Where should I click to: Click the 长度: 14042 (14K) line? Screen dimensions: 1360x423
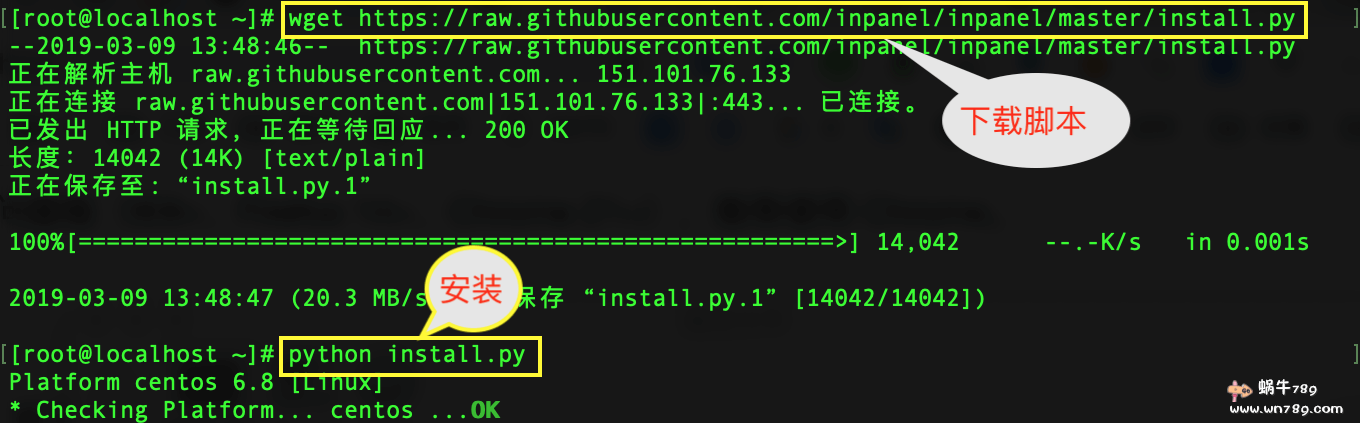216,158
